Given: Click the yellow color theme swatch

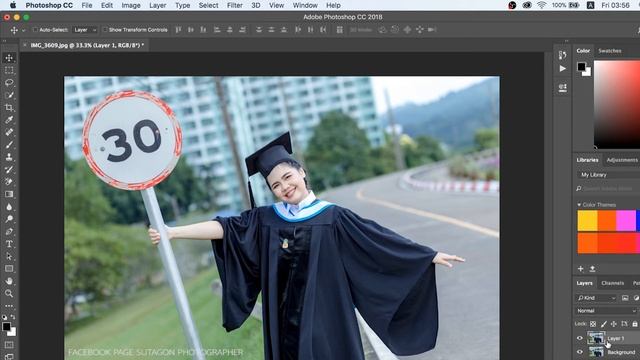Looking at the screenshot, I should tap(587, 221).
